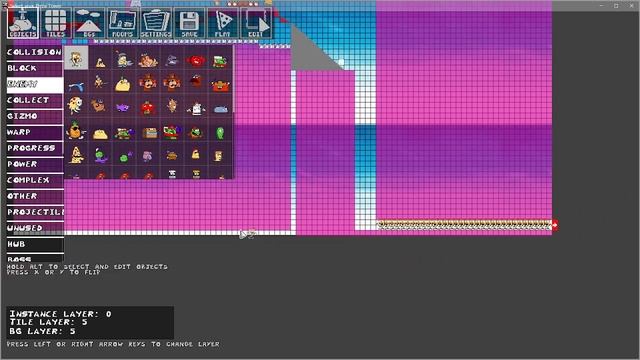Pick the pizza slice enemy in the fifth row
640x360 pixels.
(x=76, y=155)
